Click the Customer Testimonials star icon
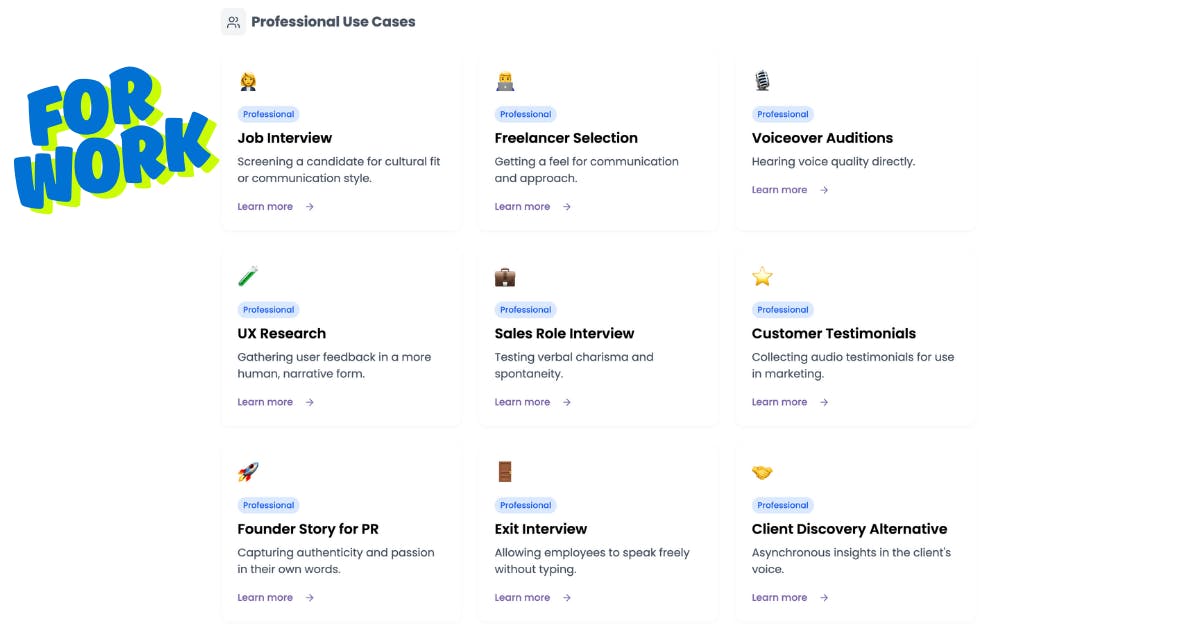This screenshot has height=630, width=1200. click(x=762, y=276)
